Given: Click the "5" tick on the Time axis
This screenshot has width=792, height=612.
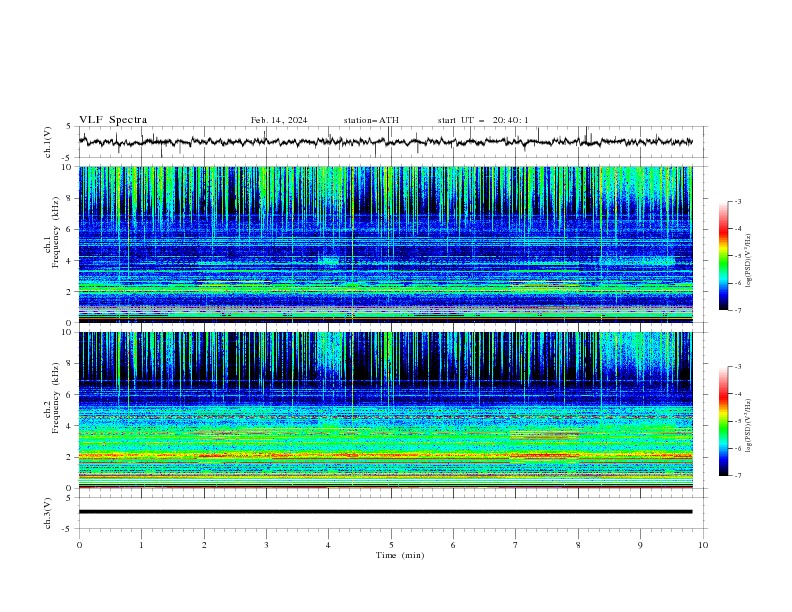Looking at the screenshot, I should coord(391,545).
